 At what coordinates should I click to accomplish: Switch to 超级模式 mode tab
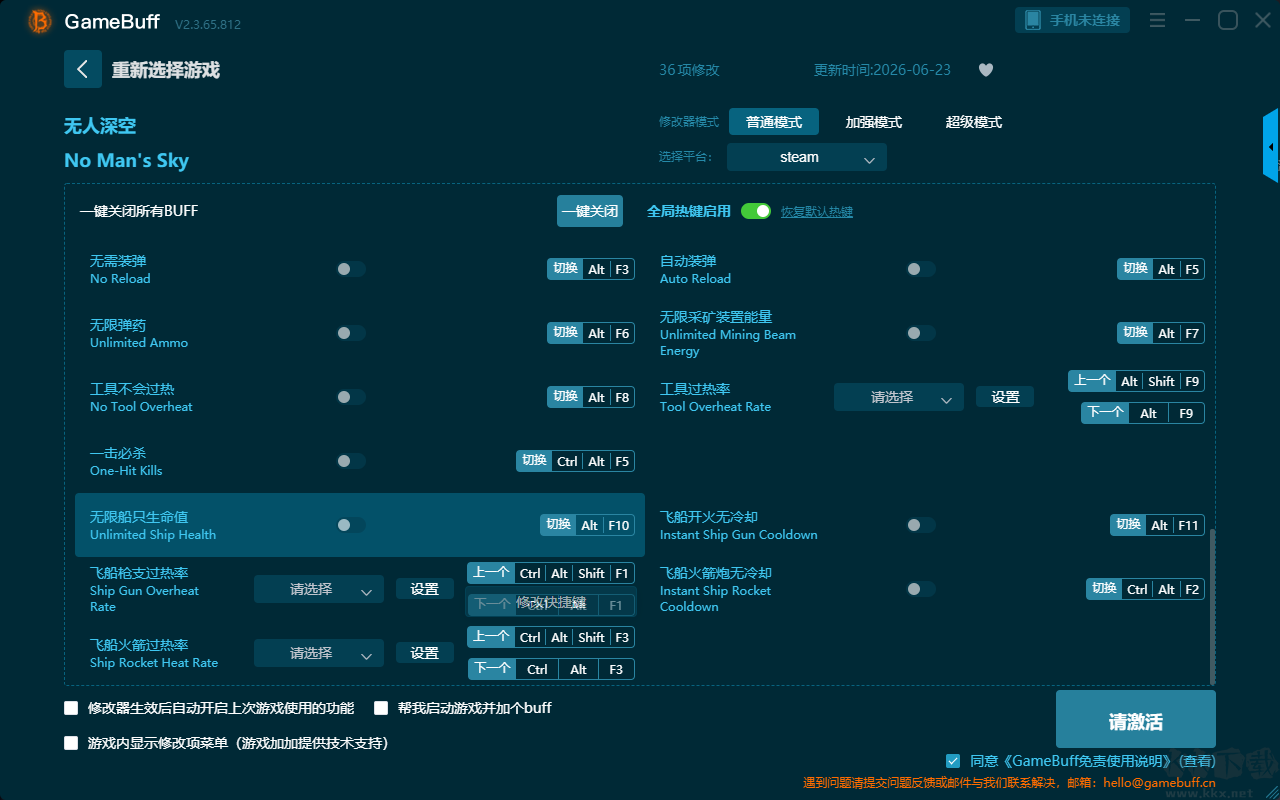click(x=974, y=122)
